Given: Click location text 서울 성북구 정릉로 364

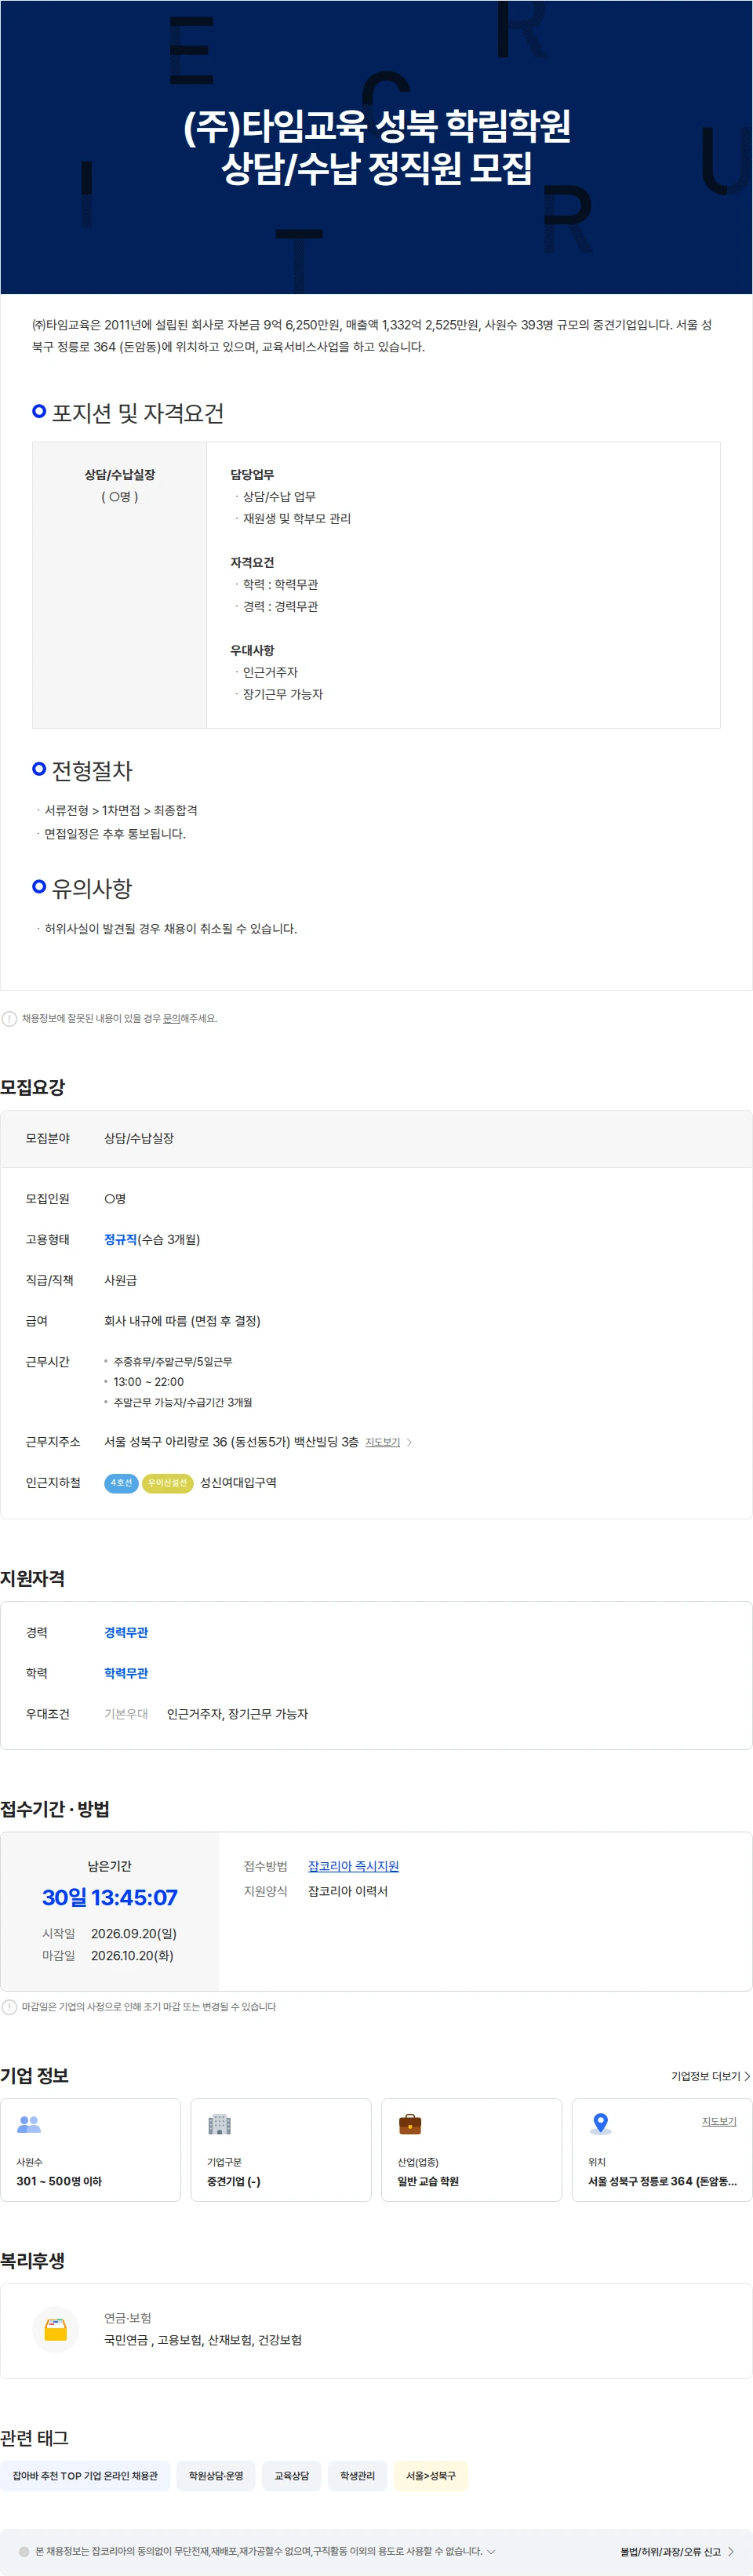Looking at the screenshot, I should point(662,2181).
